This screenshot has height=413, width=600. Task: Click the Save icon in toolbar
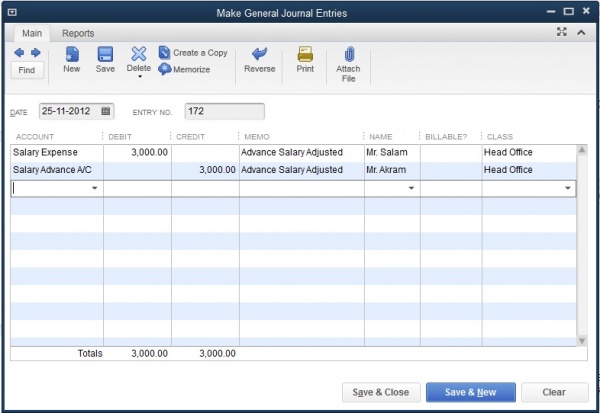(x=105, y=54)
